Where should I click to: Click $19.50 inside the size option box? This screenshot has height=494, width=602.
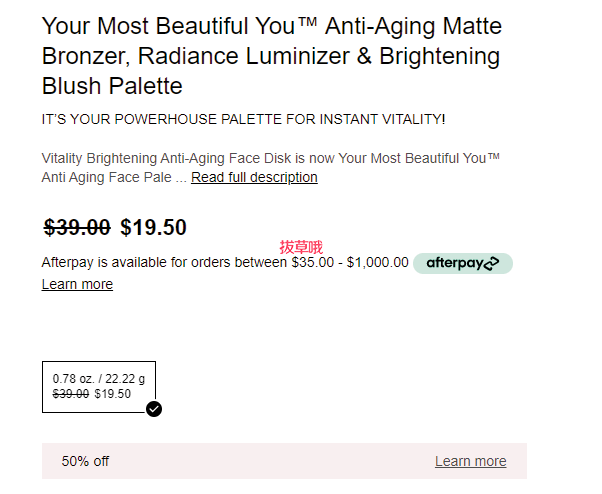pyautogui.click(x=112, y=394)
